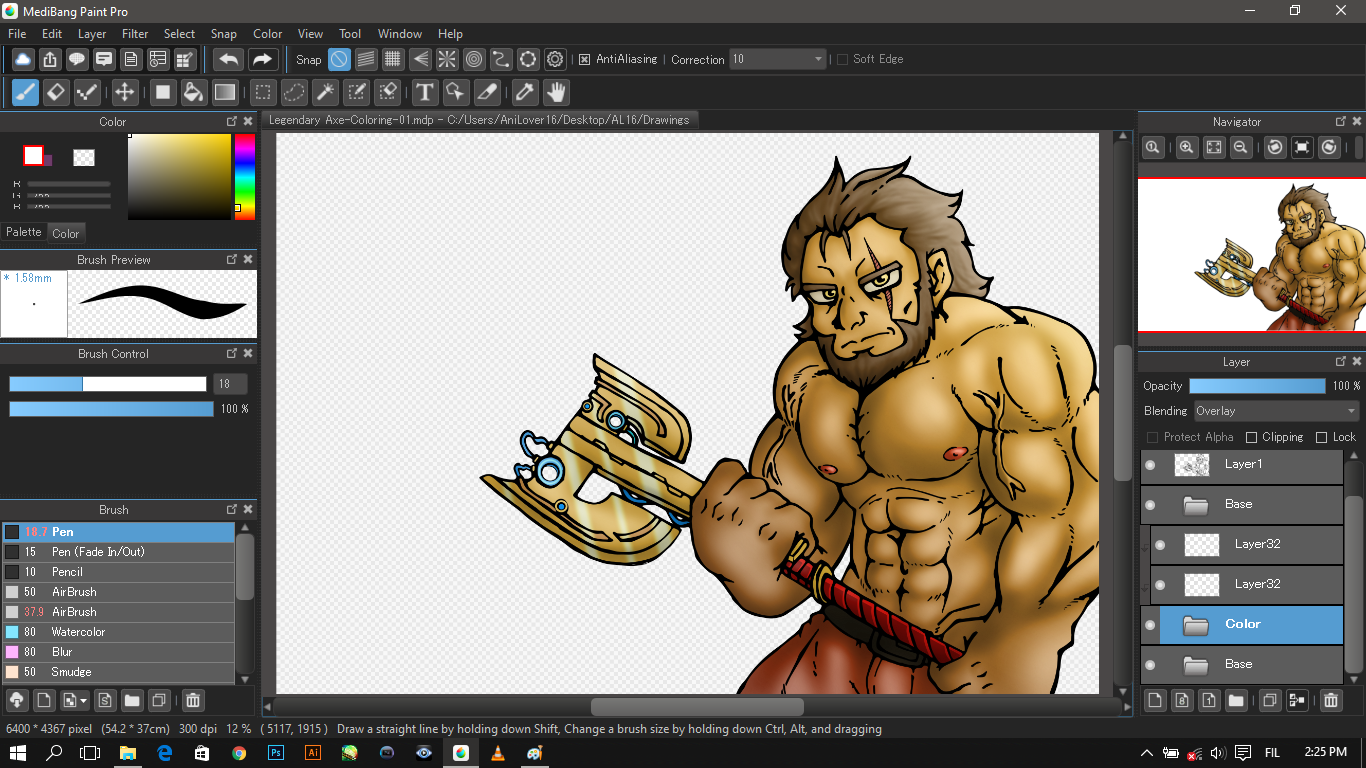Screen dimensions: 1366x768
Task: Open the Select menu
Action: (x=179, y=33)
